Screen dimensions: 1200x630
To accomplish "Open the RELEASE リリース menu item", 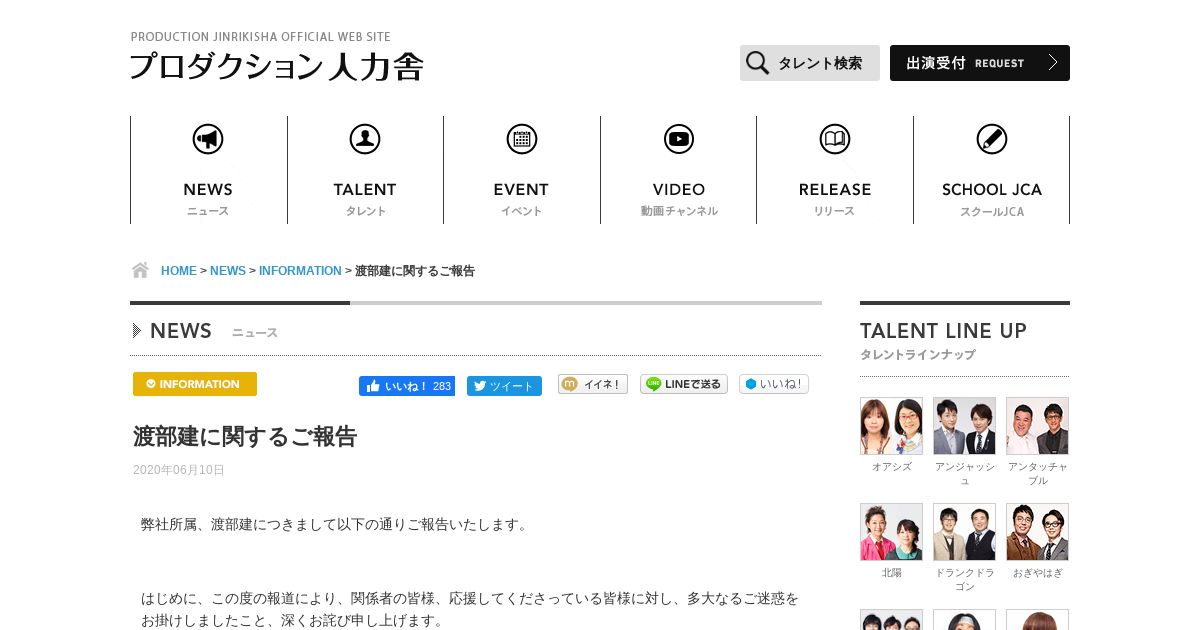I will (x=835, y=170).
